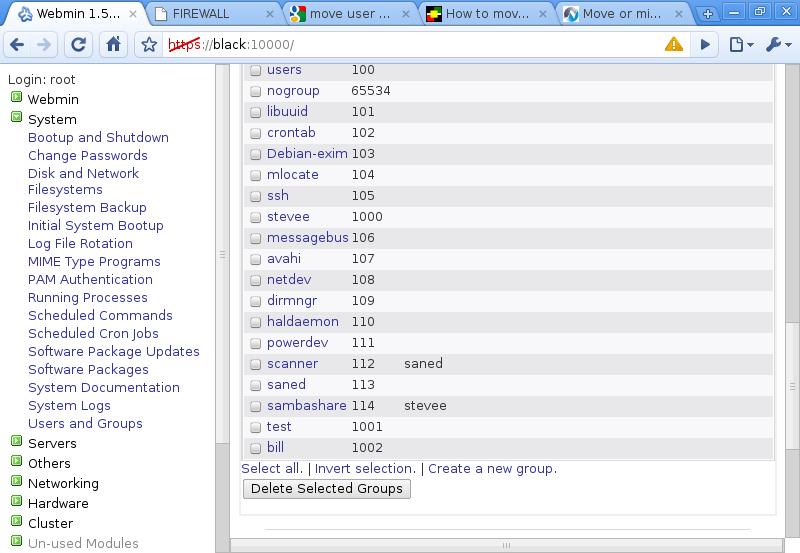Check the box next to stevee group
The image size is (800, 553).
pos(255,217)
